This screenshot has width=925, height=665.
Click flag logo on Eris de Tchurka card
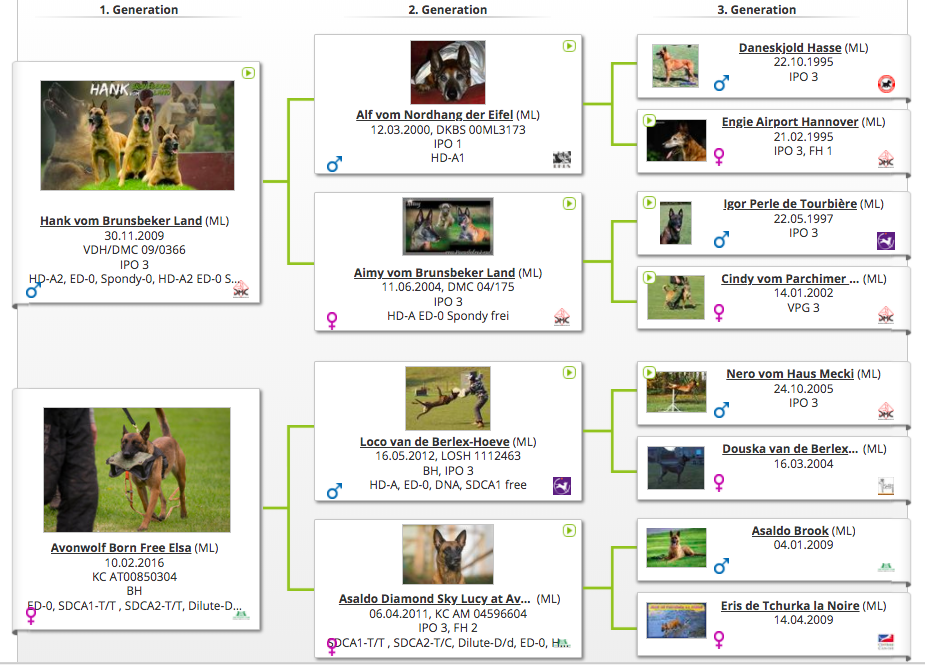pyautogui.click(x=886, y=639)
